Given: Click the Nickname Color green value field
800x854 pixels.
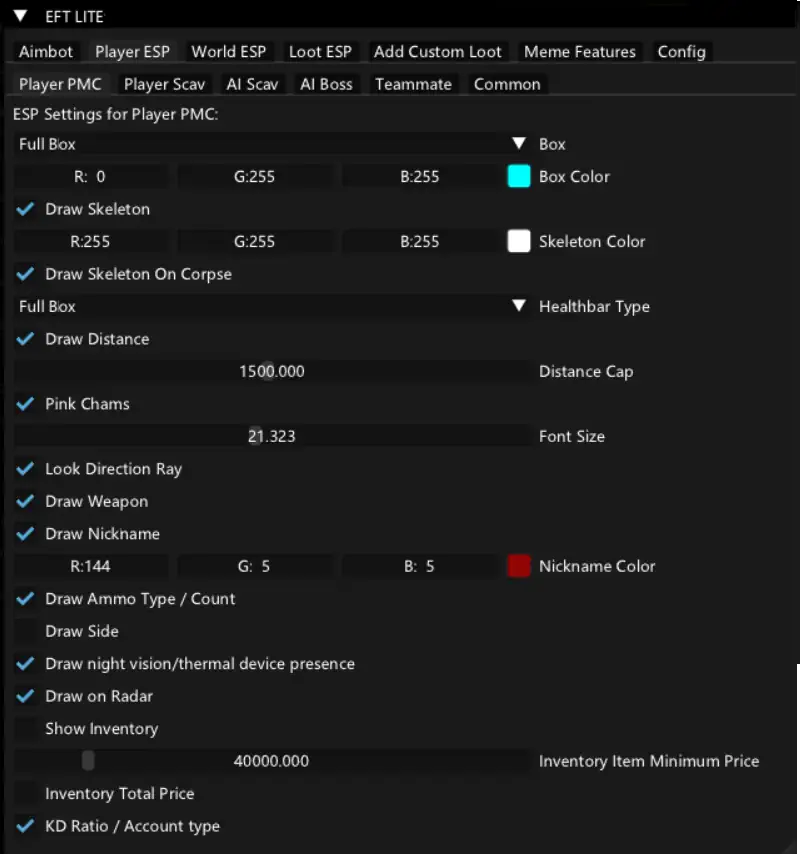Looking at the screenshot, I should tap(254, 566).
